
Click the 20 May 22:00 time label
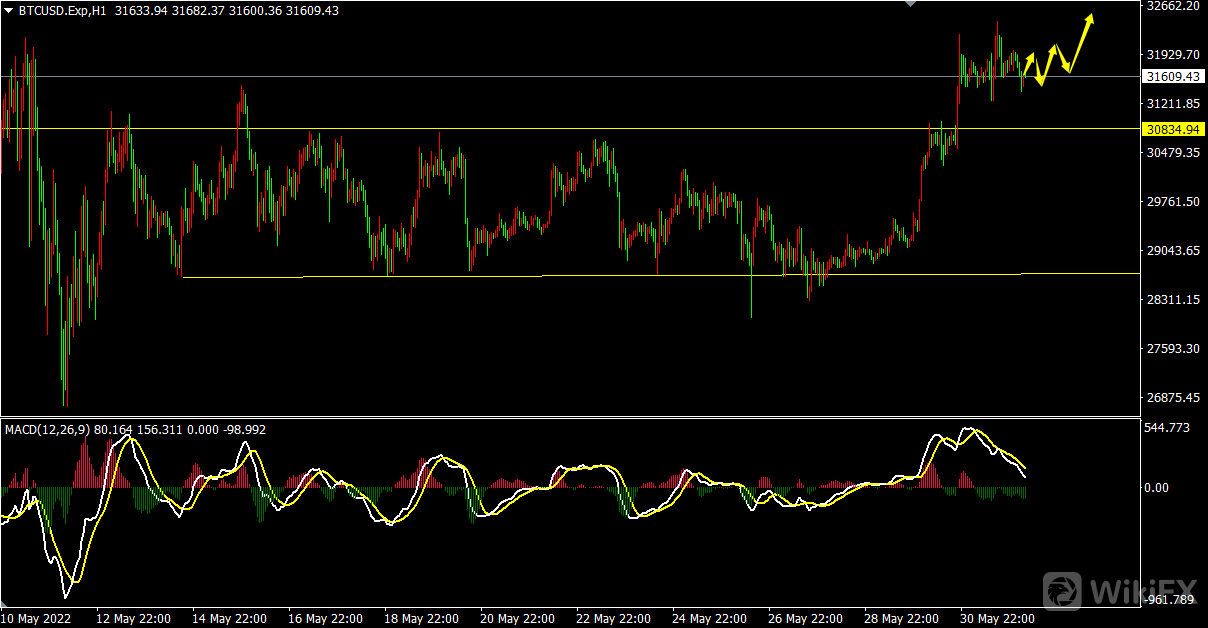click(517, 619)
